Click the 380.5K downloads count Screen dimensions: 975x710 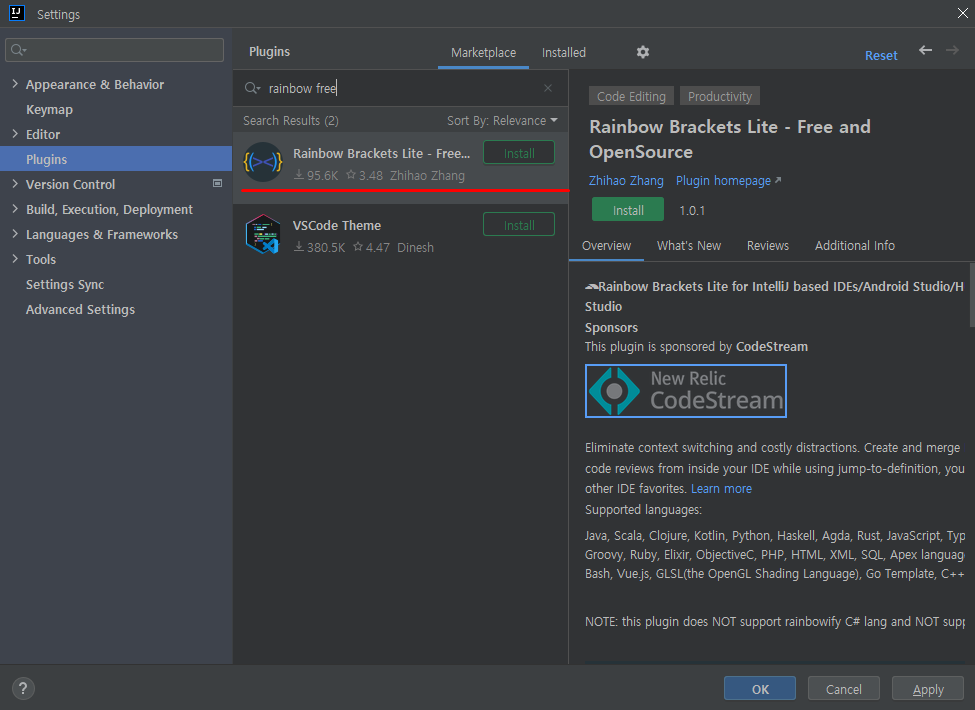pos(320,247)
